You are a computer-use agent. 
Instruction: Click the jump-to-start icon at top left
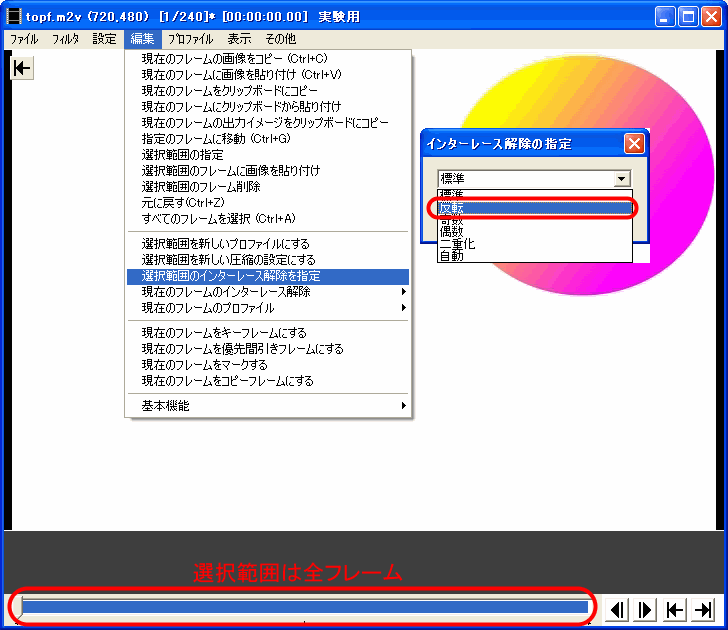[x=22, y=68]
